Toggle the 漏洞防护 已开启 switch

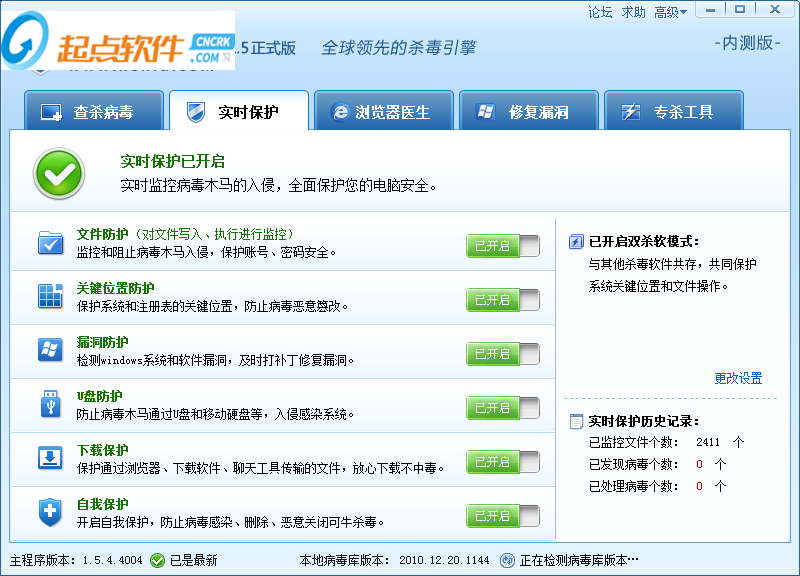pyautogui.click(x=503, y=354)
